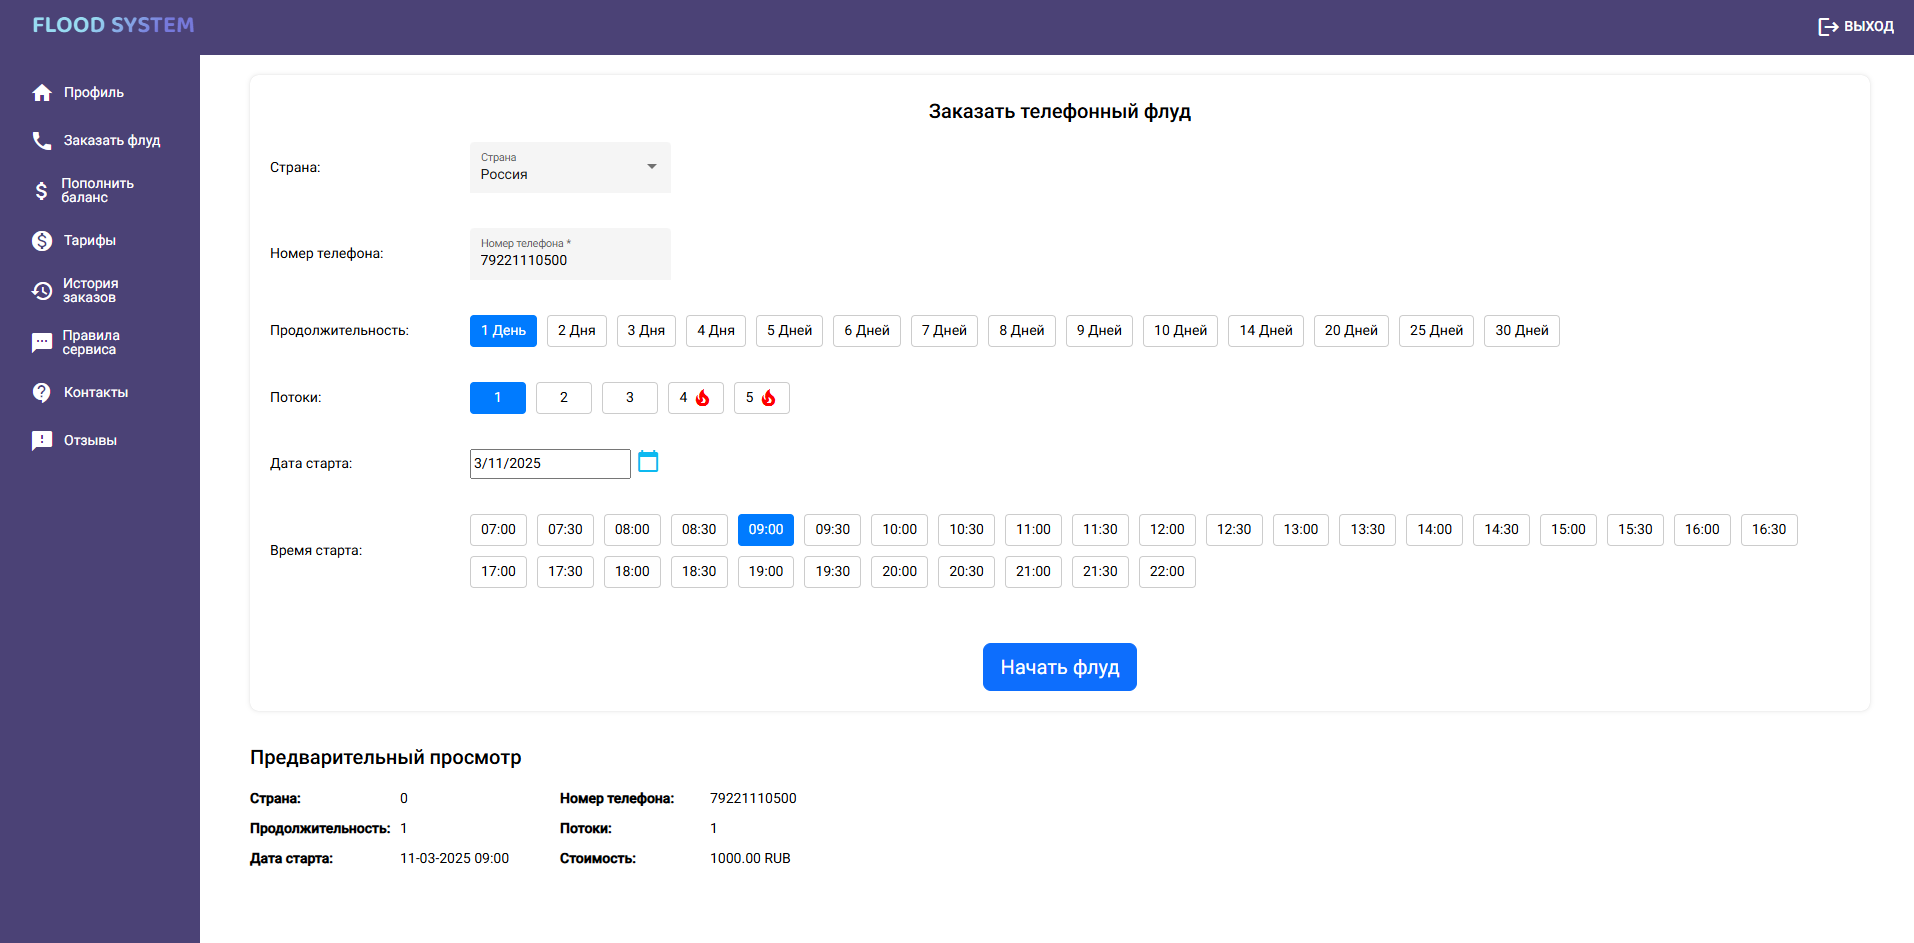Select the 12:00 start time
The image size is (1914, 943).
(x=1166, y=530)
